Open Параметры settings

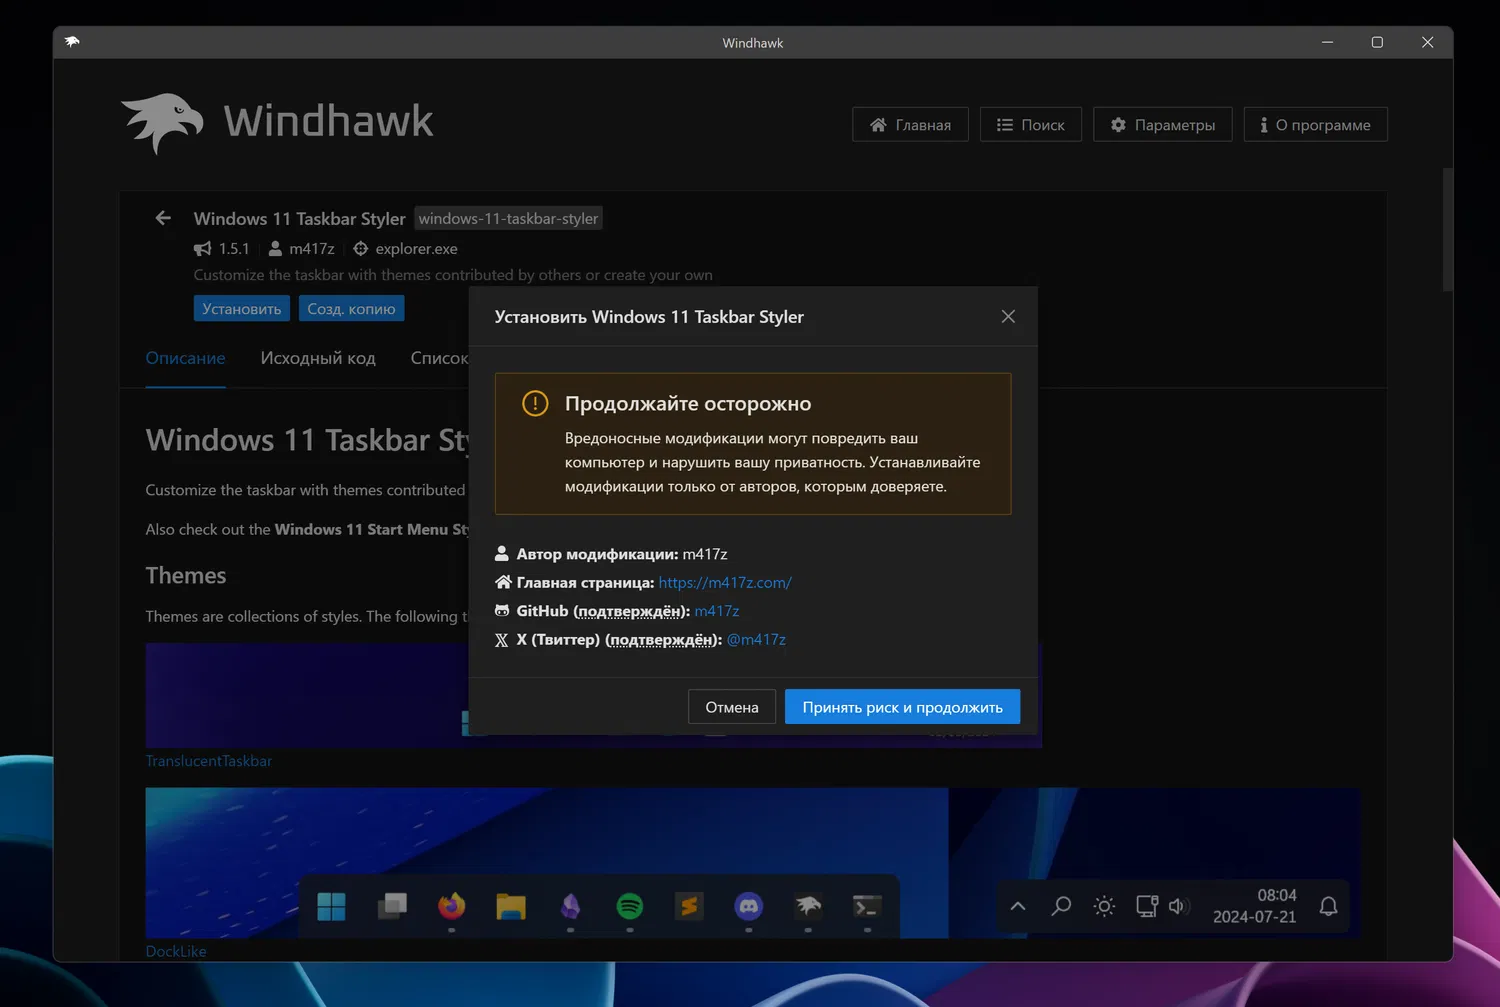(x=1162, y=125)
